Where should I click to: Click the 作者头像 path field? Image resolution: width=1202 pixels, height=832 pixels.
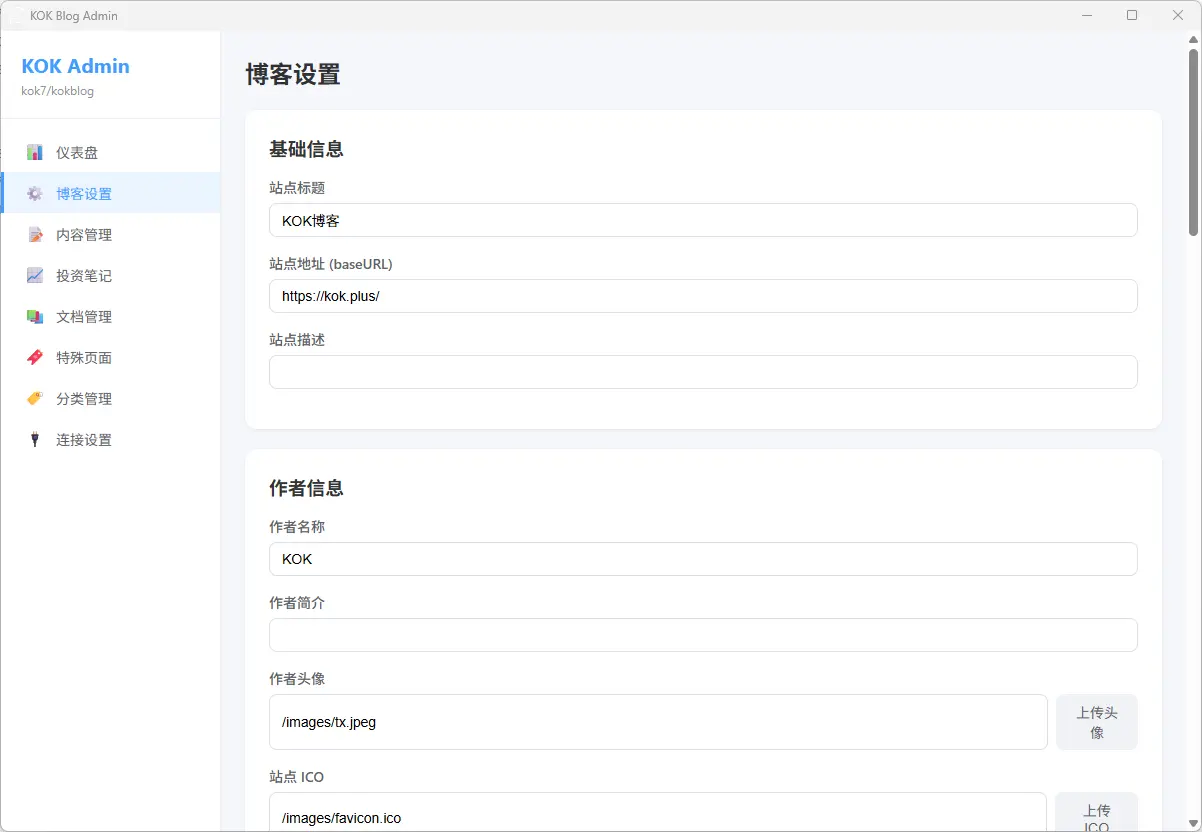point(657,722)
